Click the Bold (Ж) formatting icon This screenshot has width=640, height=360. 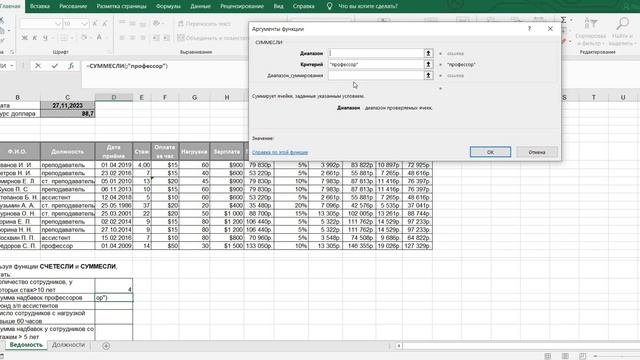point(24,38)
